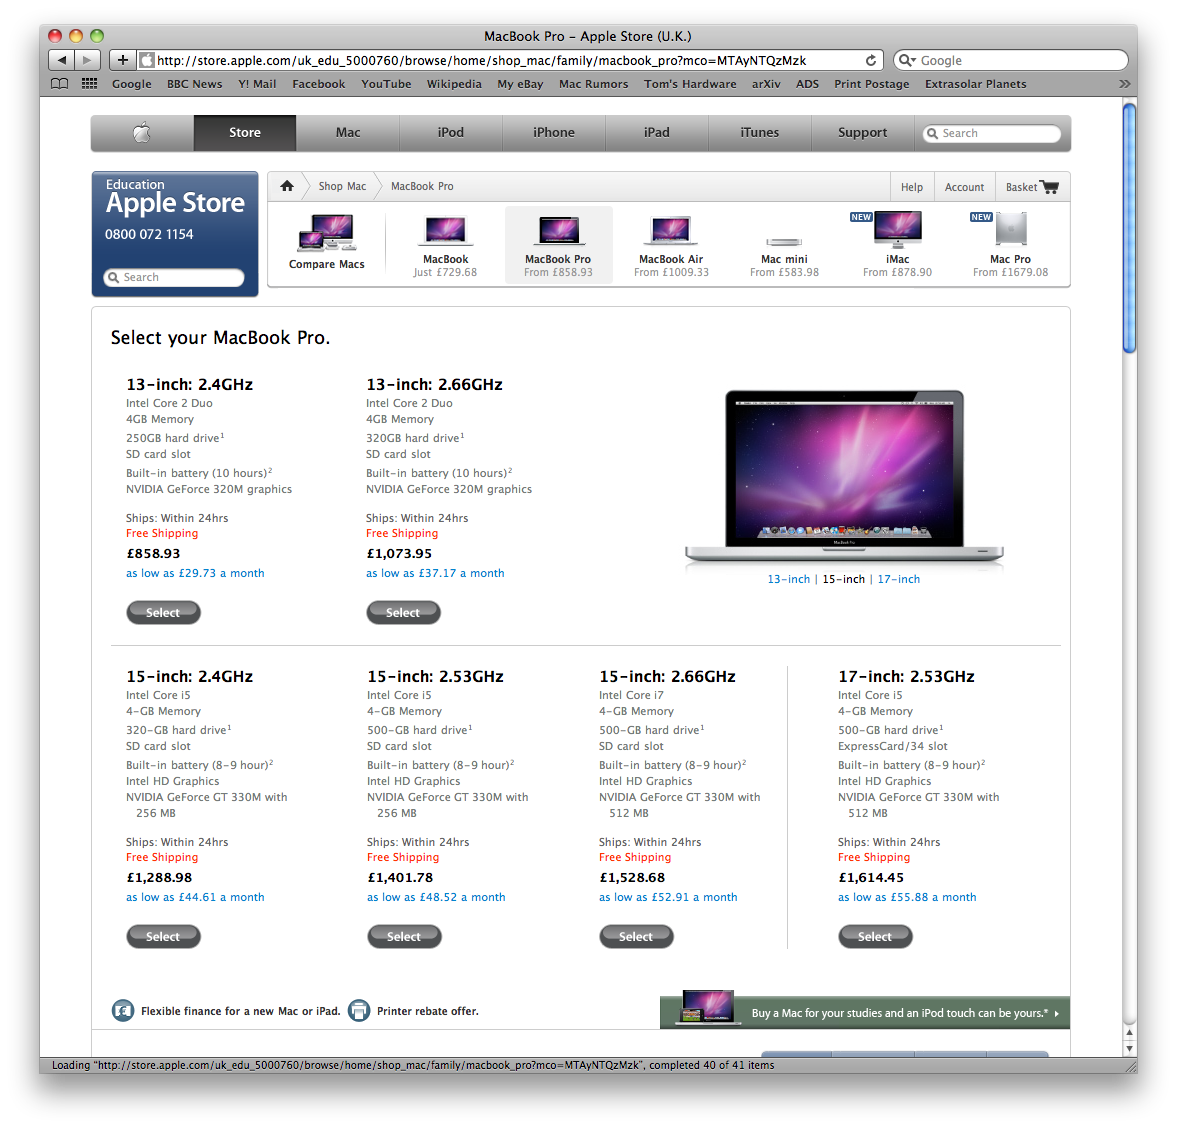The height and width of the screenshot is (1128, 1177).
Task: Click the Flexible finance for a new Mac link
Action: [x=240, y=1012]
